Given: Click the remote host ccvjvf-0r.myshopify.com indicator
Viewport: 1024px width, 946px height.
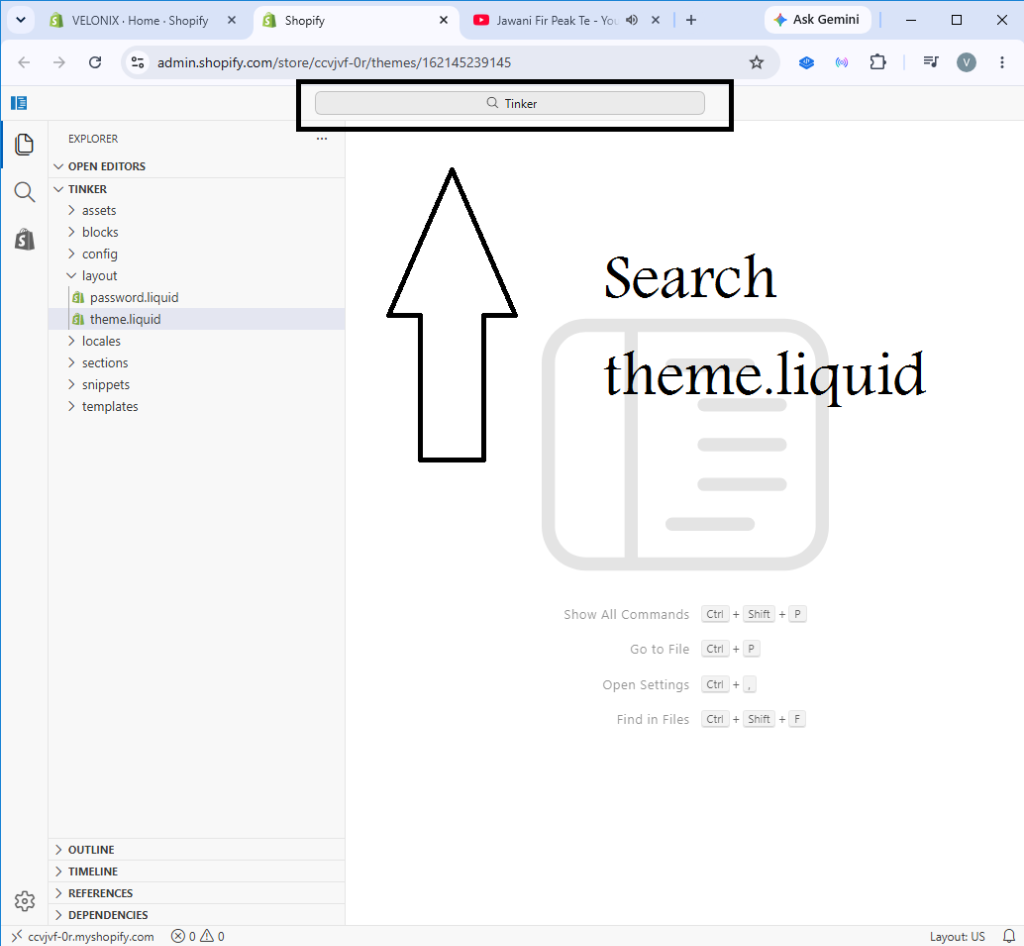Looking at the screenshot, I should point(83,936).
